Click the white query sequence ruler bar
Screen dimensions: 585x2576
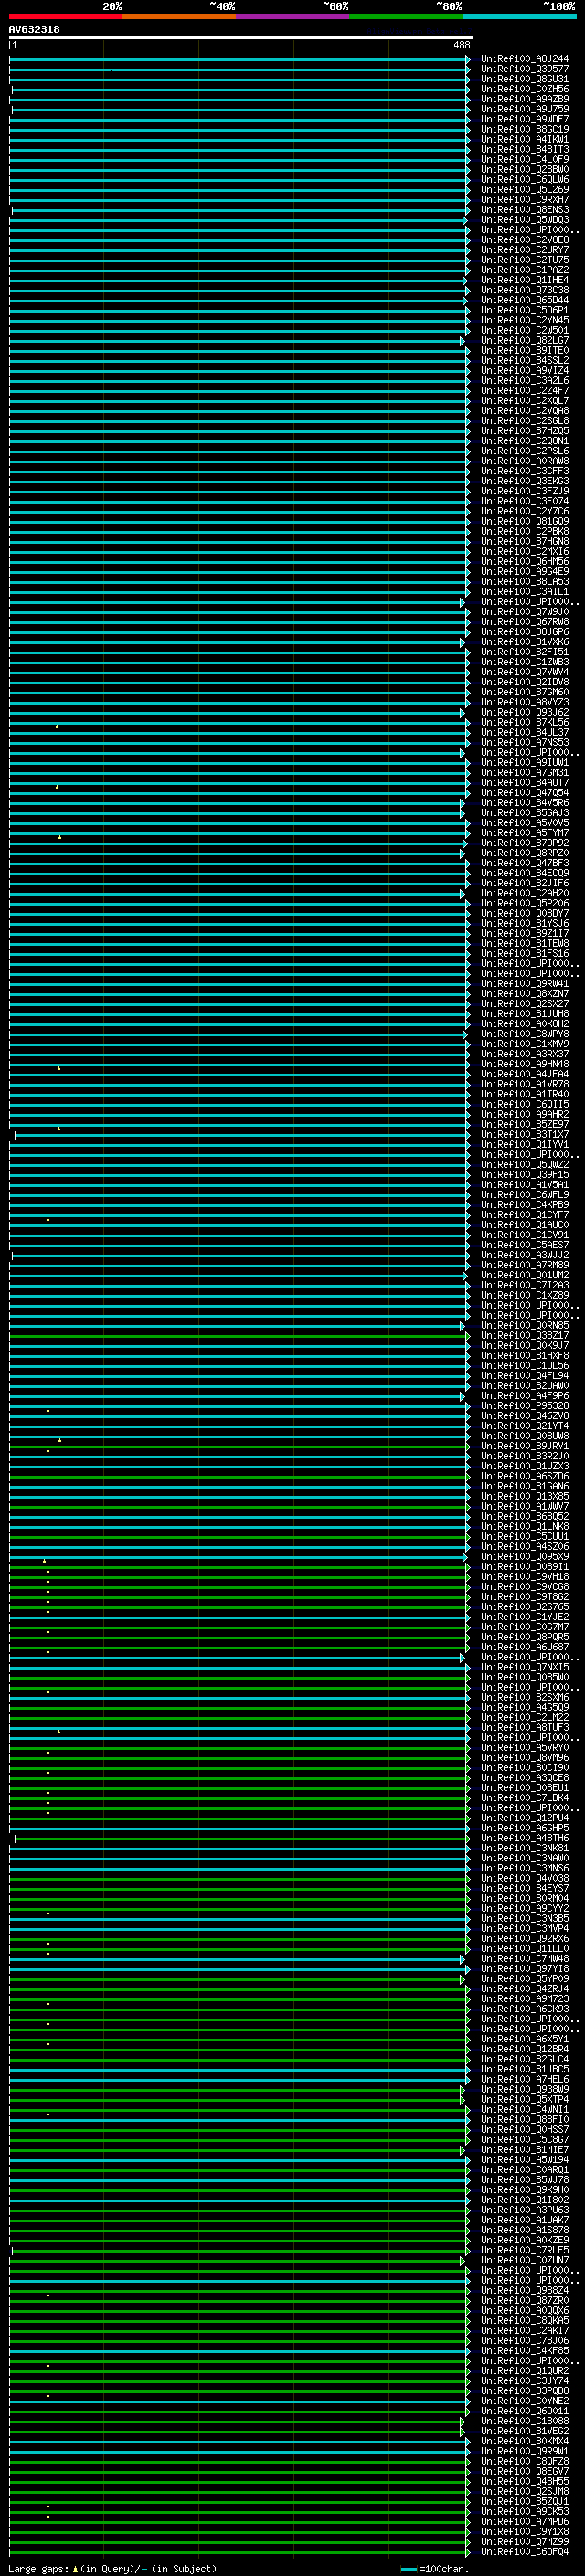click(240, 38)
